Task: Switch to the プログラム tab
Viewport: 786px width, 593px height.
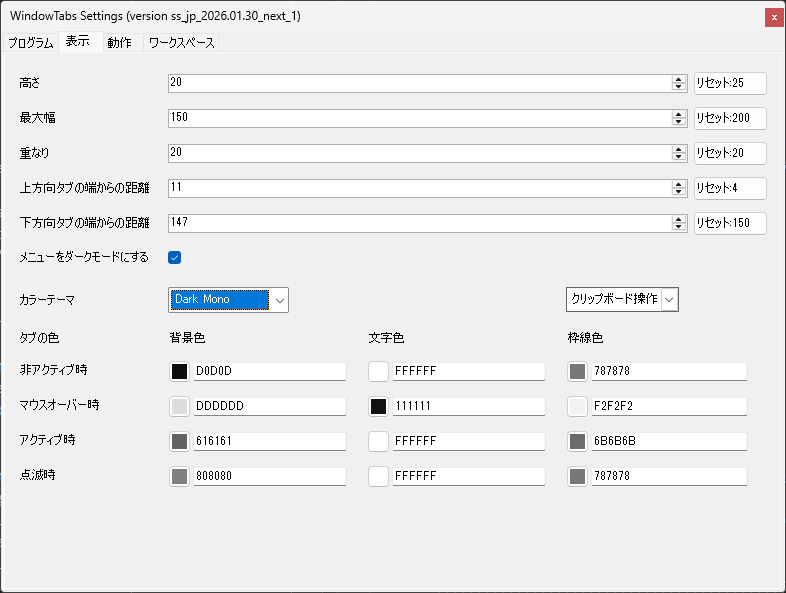Action: (x=30, y=43)
